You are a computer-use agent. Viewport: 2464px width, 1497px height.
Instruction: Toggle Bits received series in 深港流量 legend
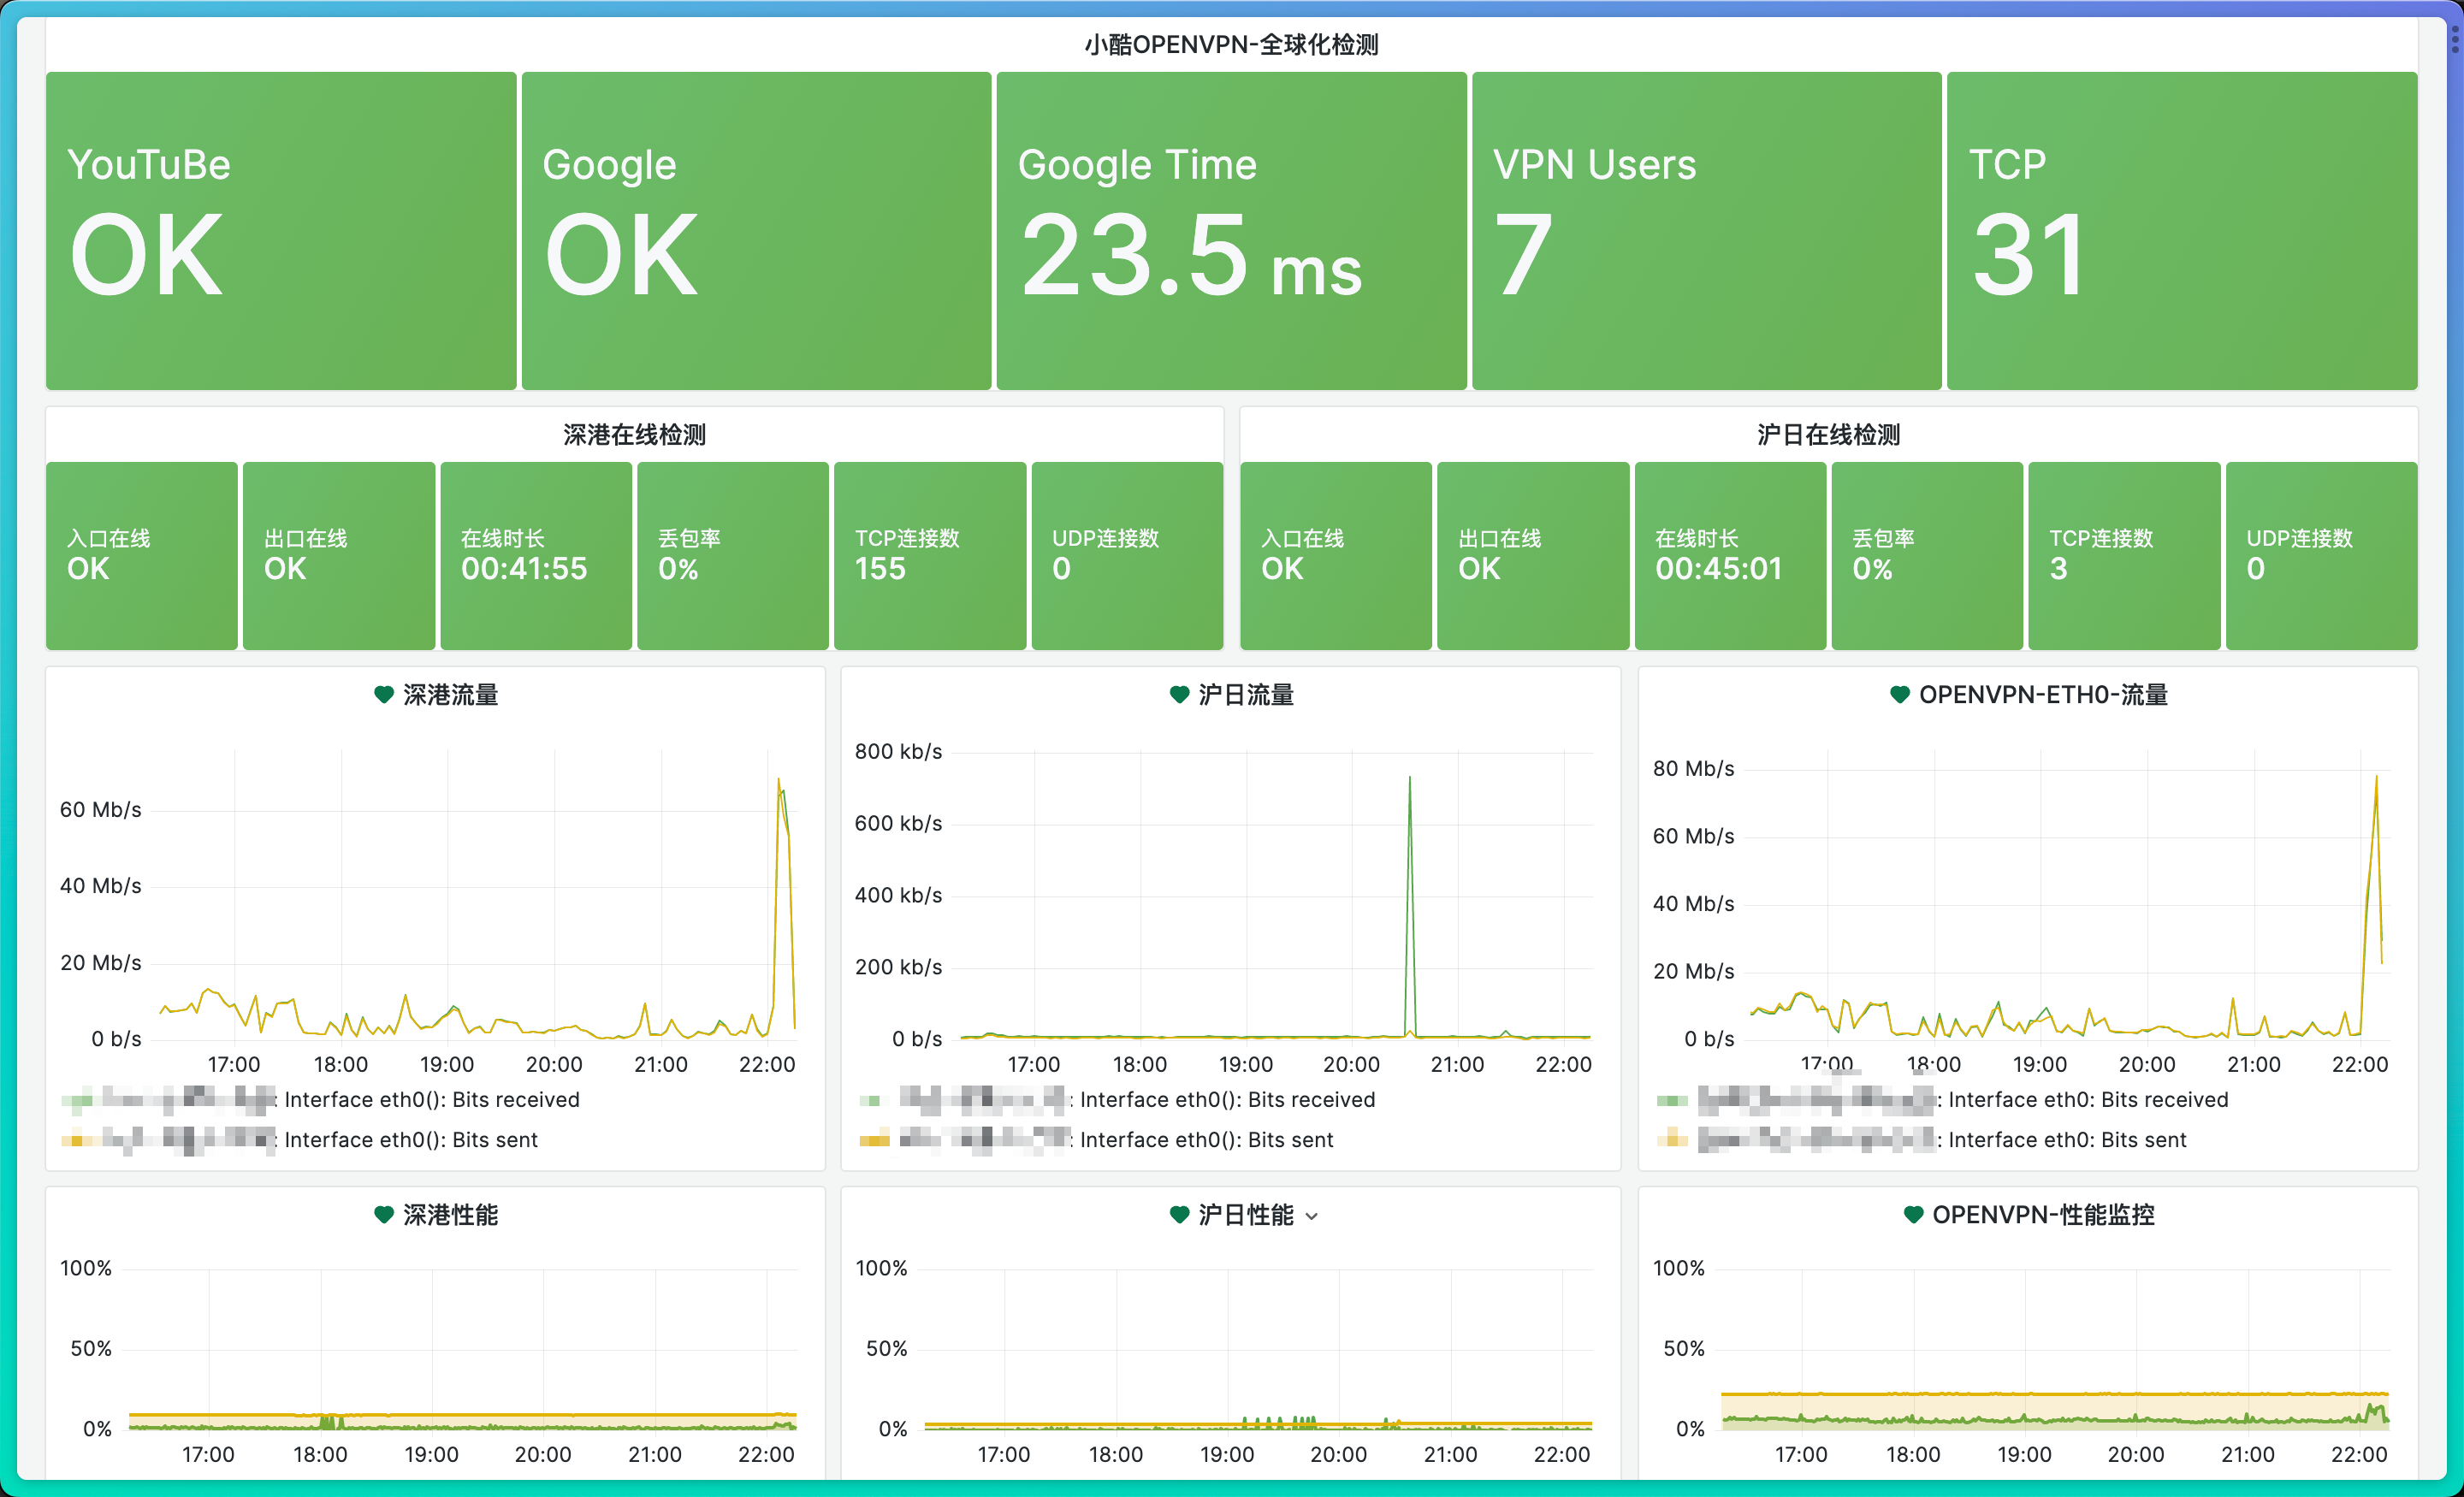431,1100
